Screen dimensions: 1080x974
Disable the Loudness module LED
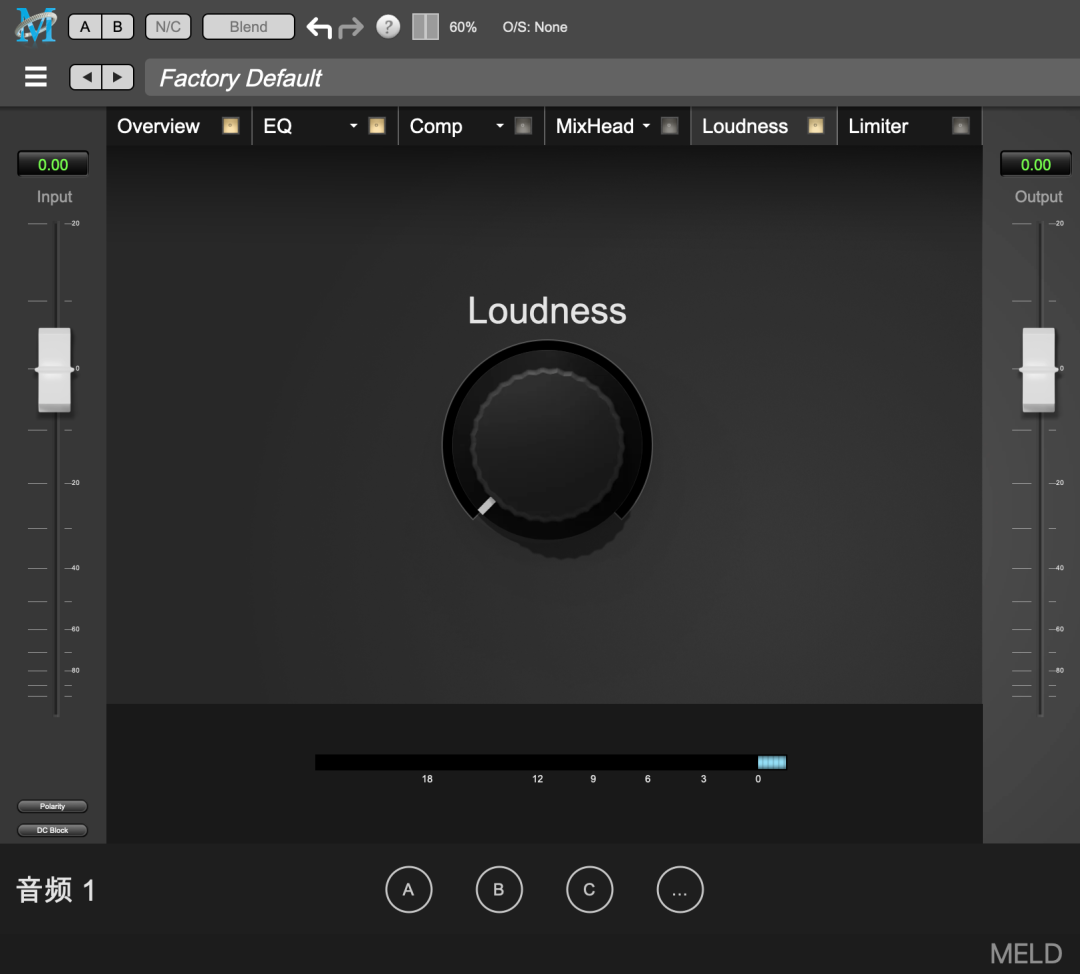[816, 125]
